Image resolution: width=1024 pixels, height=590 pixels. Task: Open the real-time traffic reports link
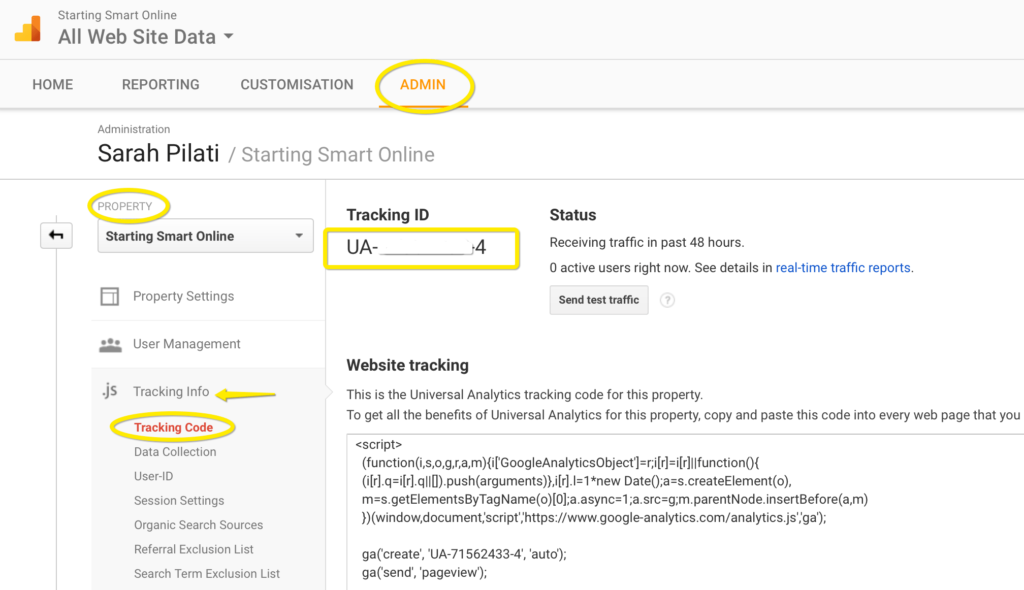pos(843,268)
